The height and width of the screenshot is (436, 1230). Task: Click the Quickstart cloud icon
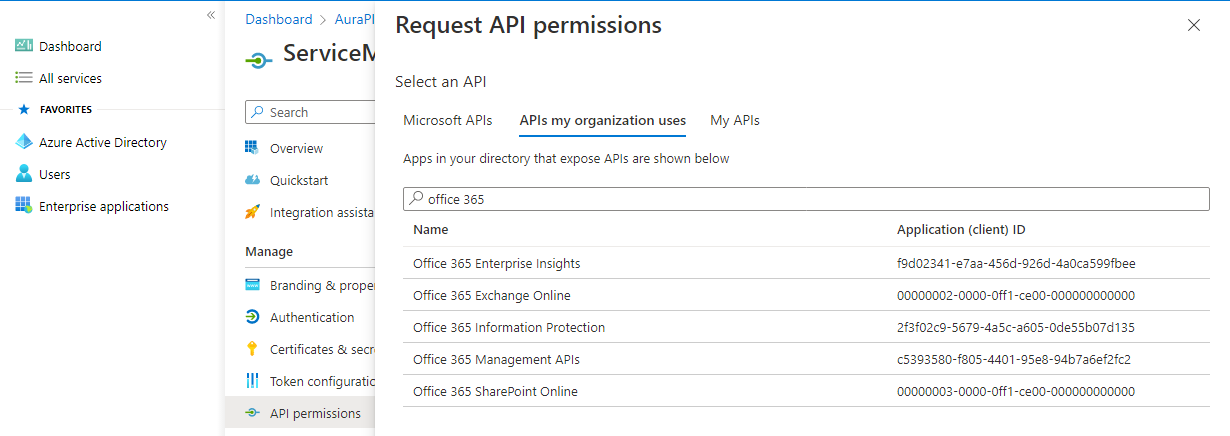coord(252,180)
